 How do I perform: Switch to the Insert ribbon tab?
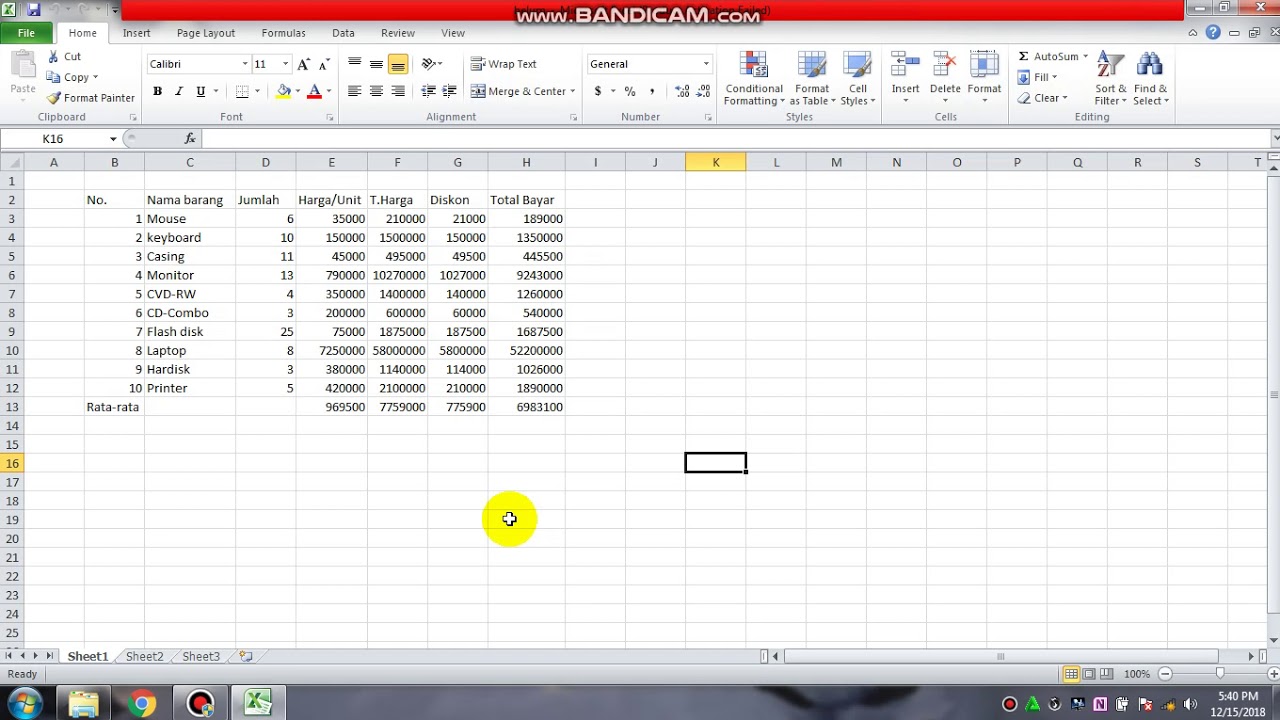click(137, 33)
